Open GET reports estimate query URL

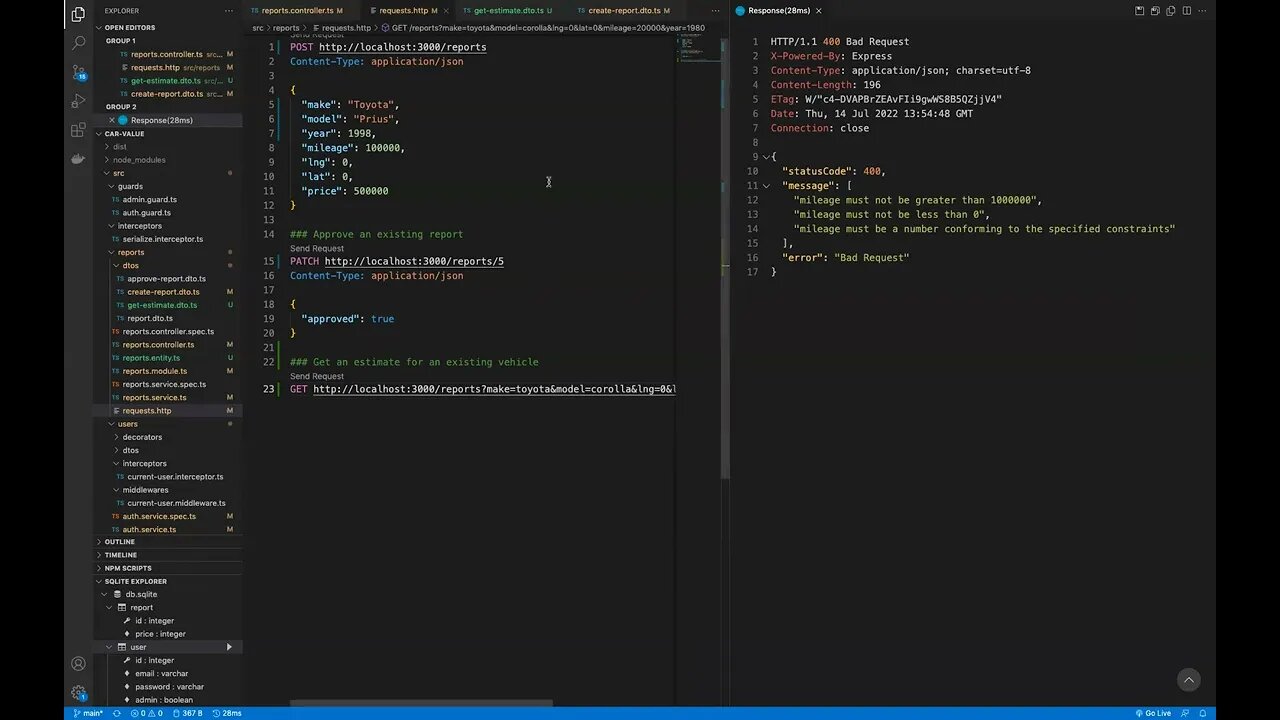[494, 389]
